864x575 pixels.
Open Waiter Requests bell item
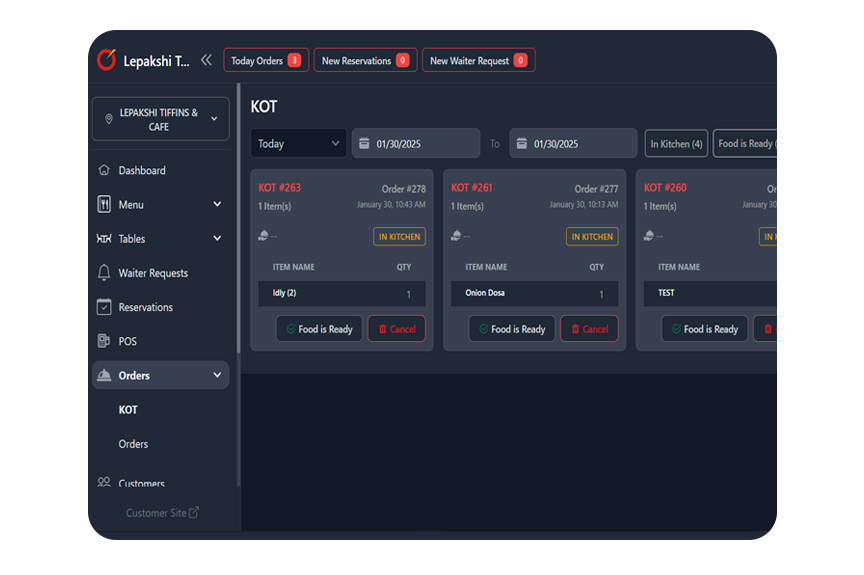click(x=152, y=273)
